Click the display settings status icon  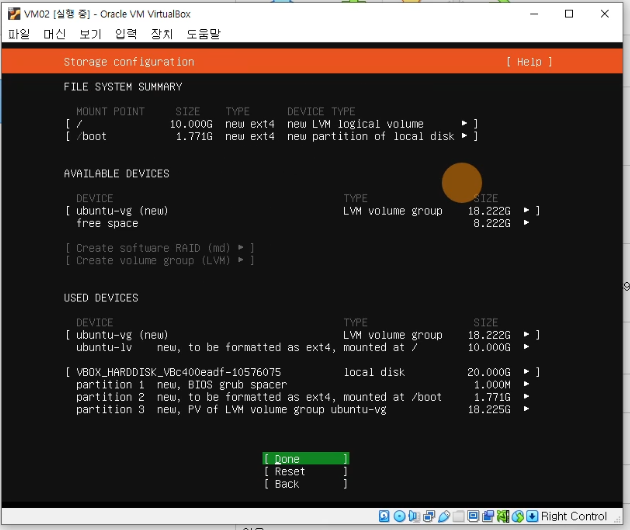point(473,516)
